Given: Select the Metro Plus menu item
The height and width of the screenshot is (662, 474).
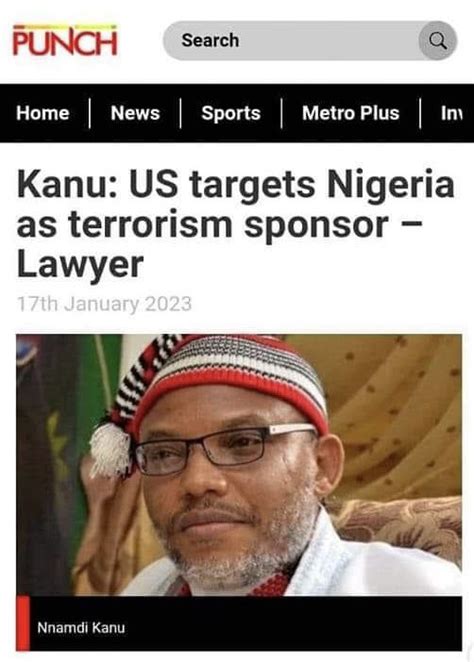Looking at the screenshot, I should tap(350, 113).
